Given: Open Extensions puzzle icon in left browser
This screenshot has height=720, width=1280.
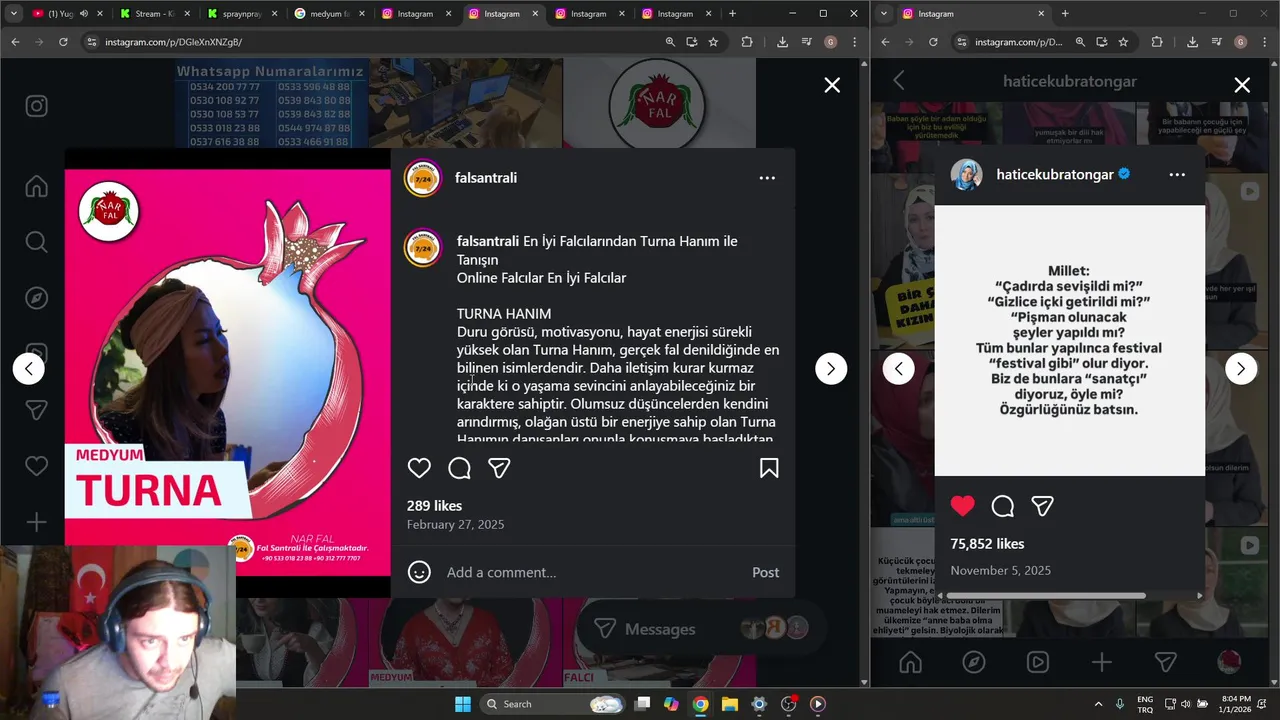Looking at the screenshot, I should click(x=747, y=42).
